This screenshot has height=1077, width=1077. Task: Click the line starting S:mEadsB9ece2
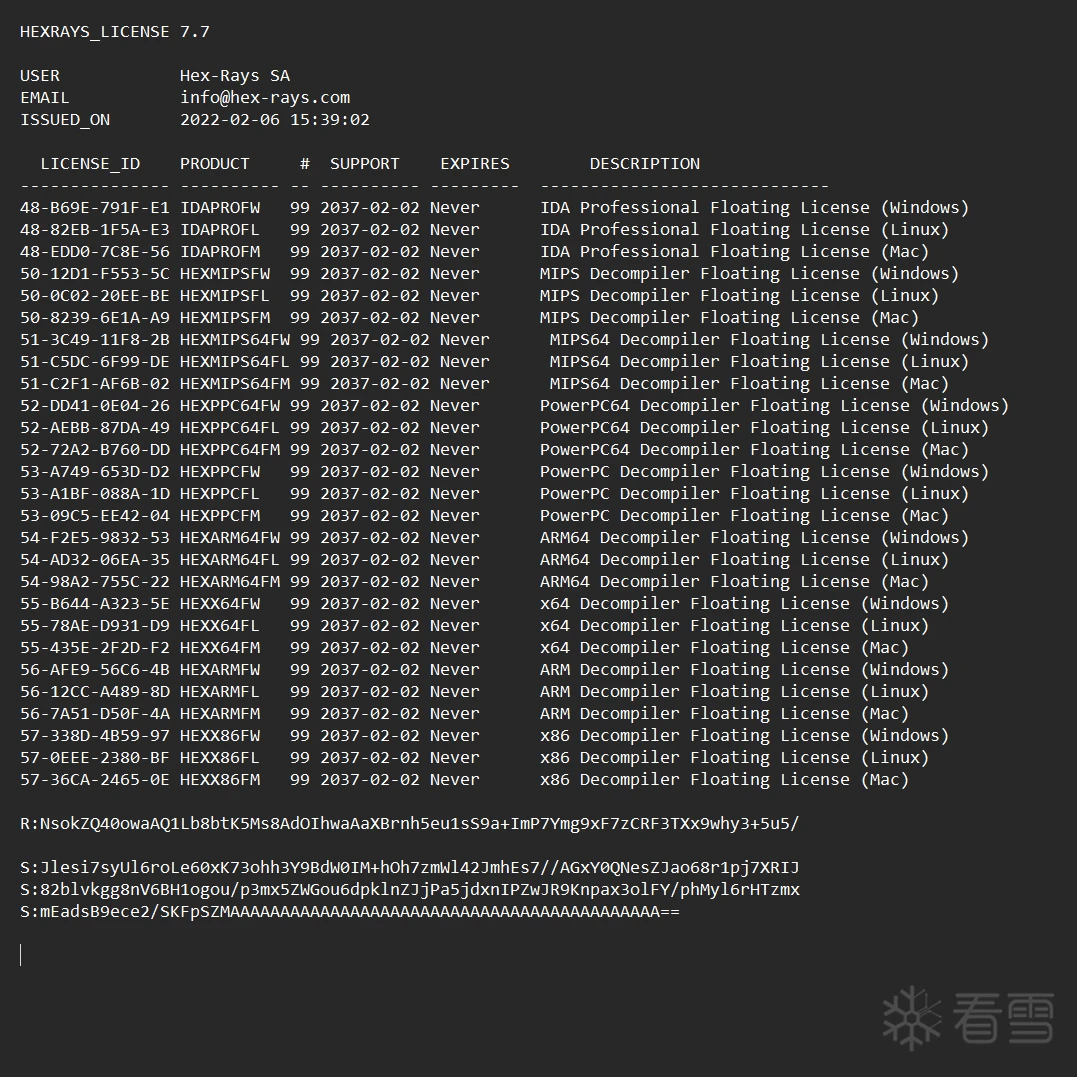[x=350, y=911]
